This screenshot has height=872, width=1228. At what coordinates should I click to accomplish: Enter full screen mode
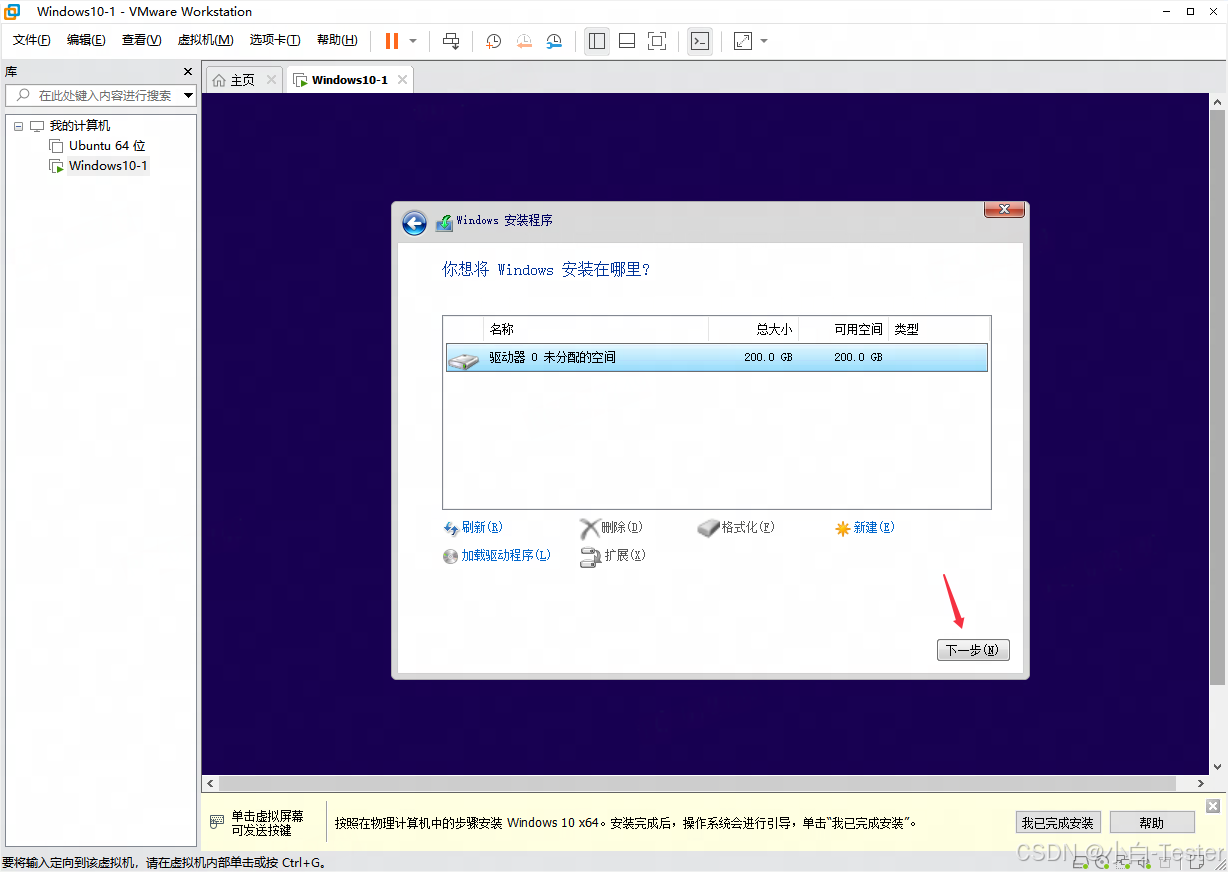pyautogui.click(x=657, y=41)
